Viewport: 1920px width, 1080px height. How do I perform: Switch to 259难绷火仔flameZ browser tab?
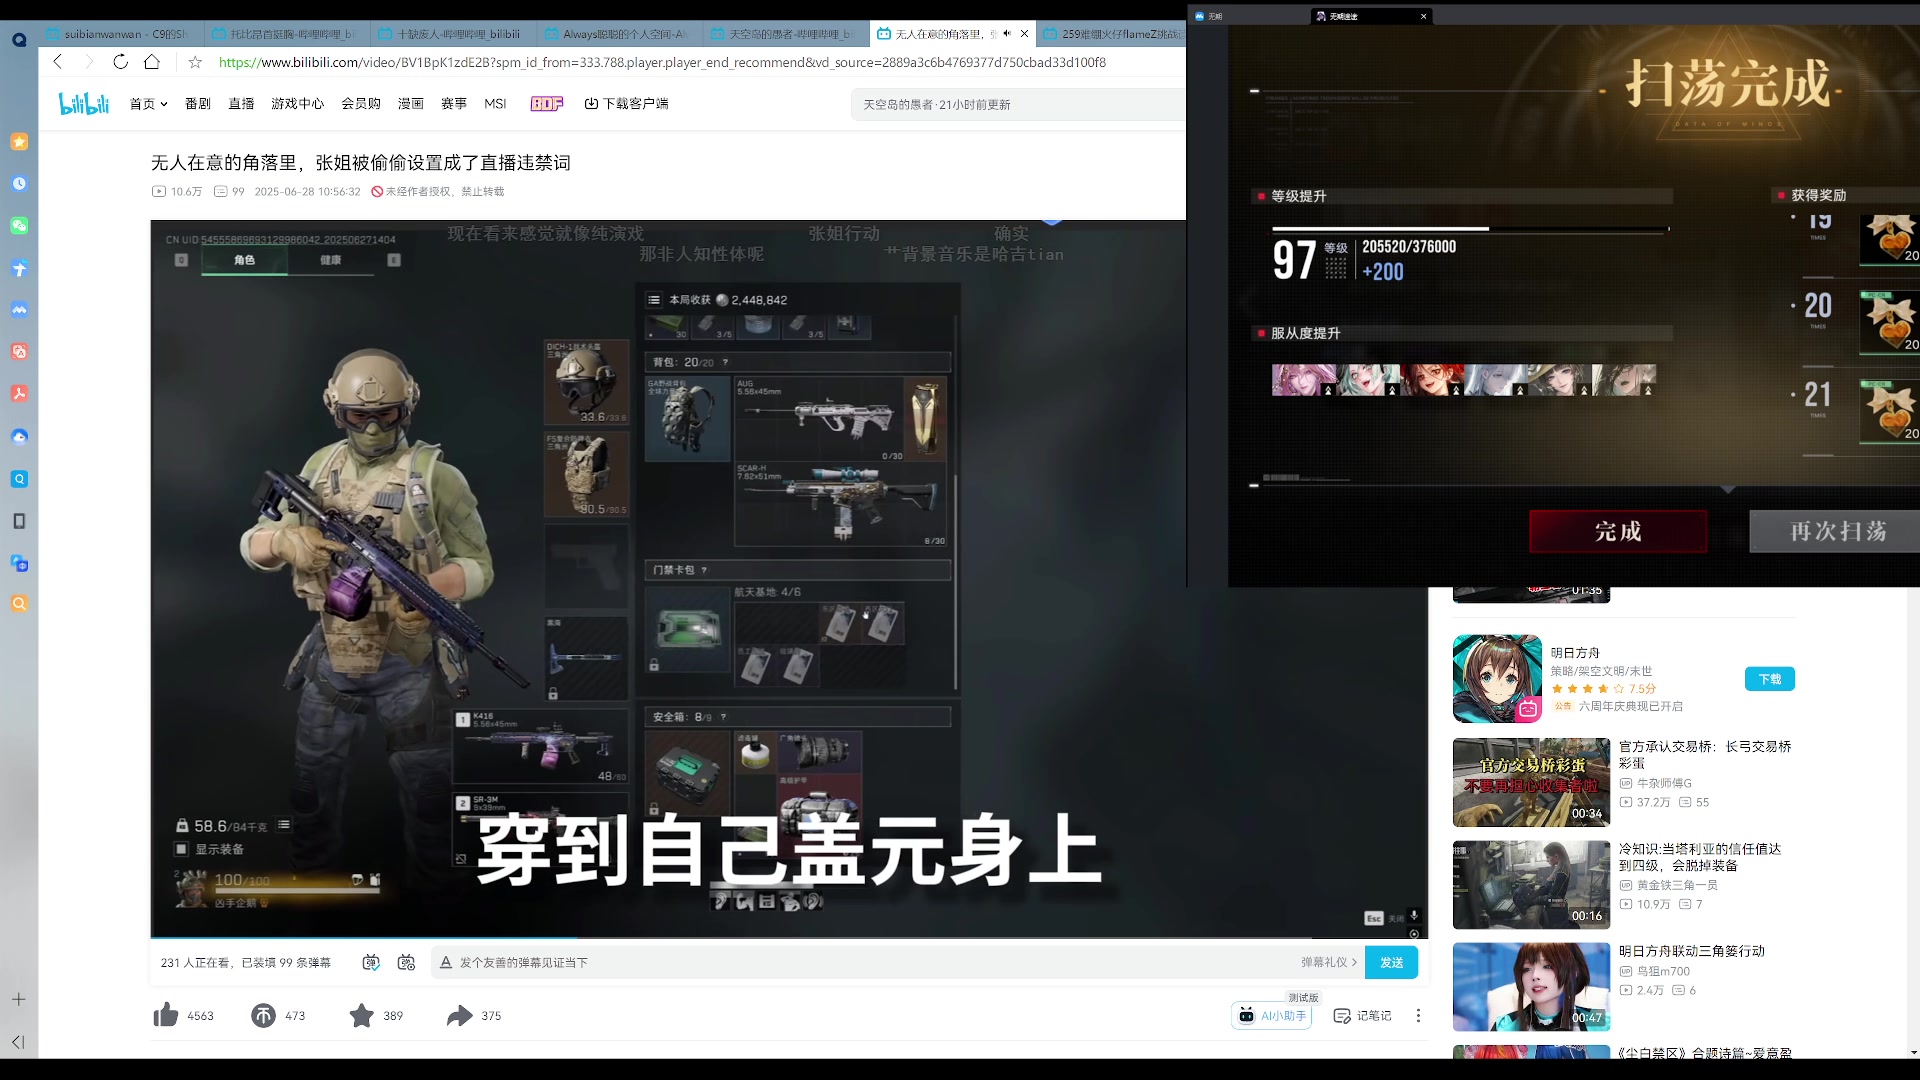[x=1112, y=34]
